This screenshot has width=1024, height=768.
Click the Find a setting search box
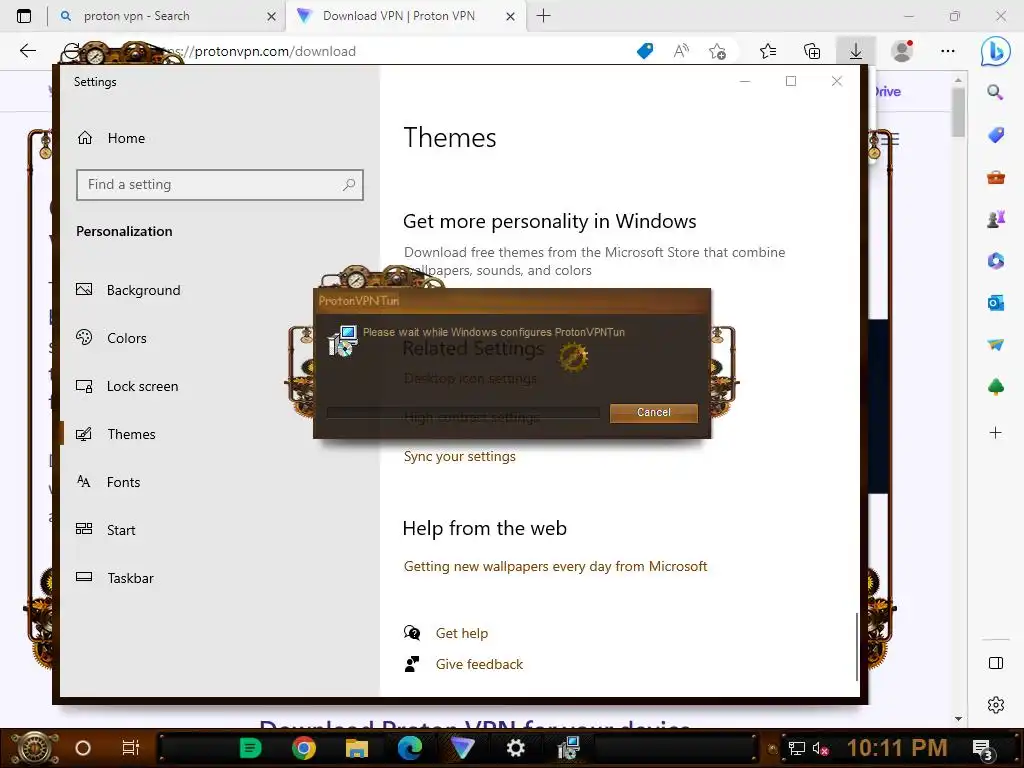219,185
